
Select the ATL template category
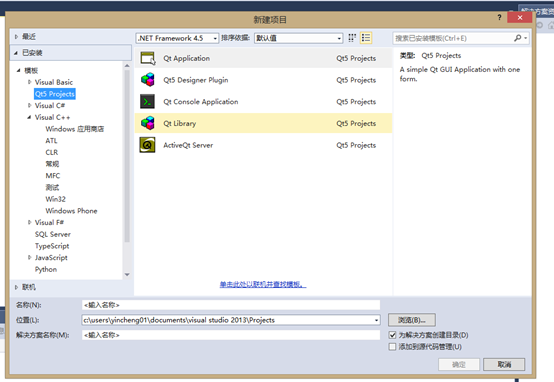[51, 141]
